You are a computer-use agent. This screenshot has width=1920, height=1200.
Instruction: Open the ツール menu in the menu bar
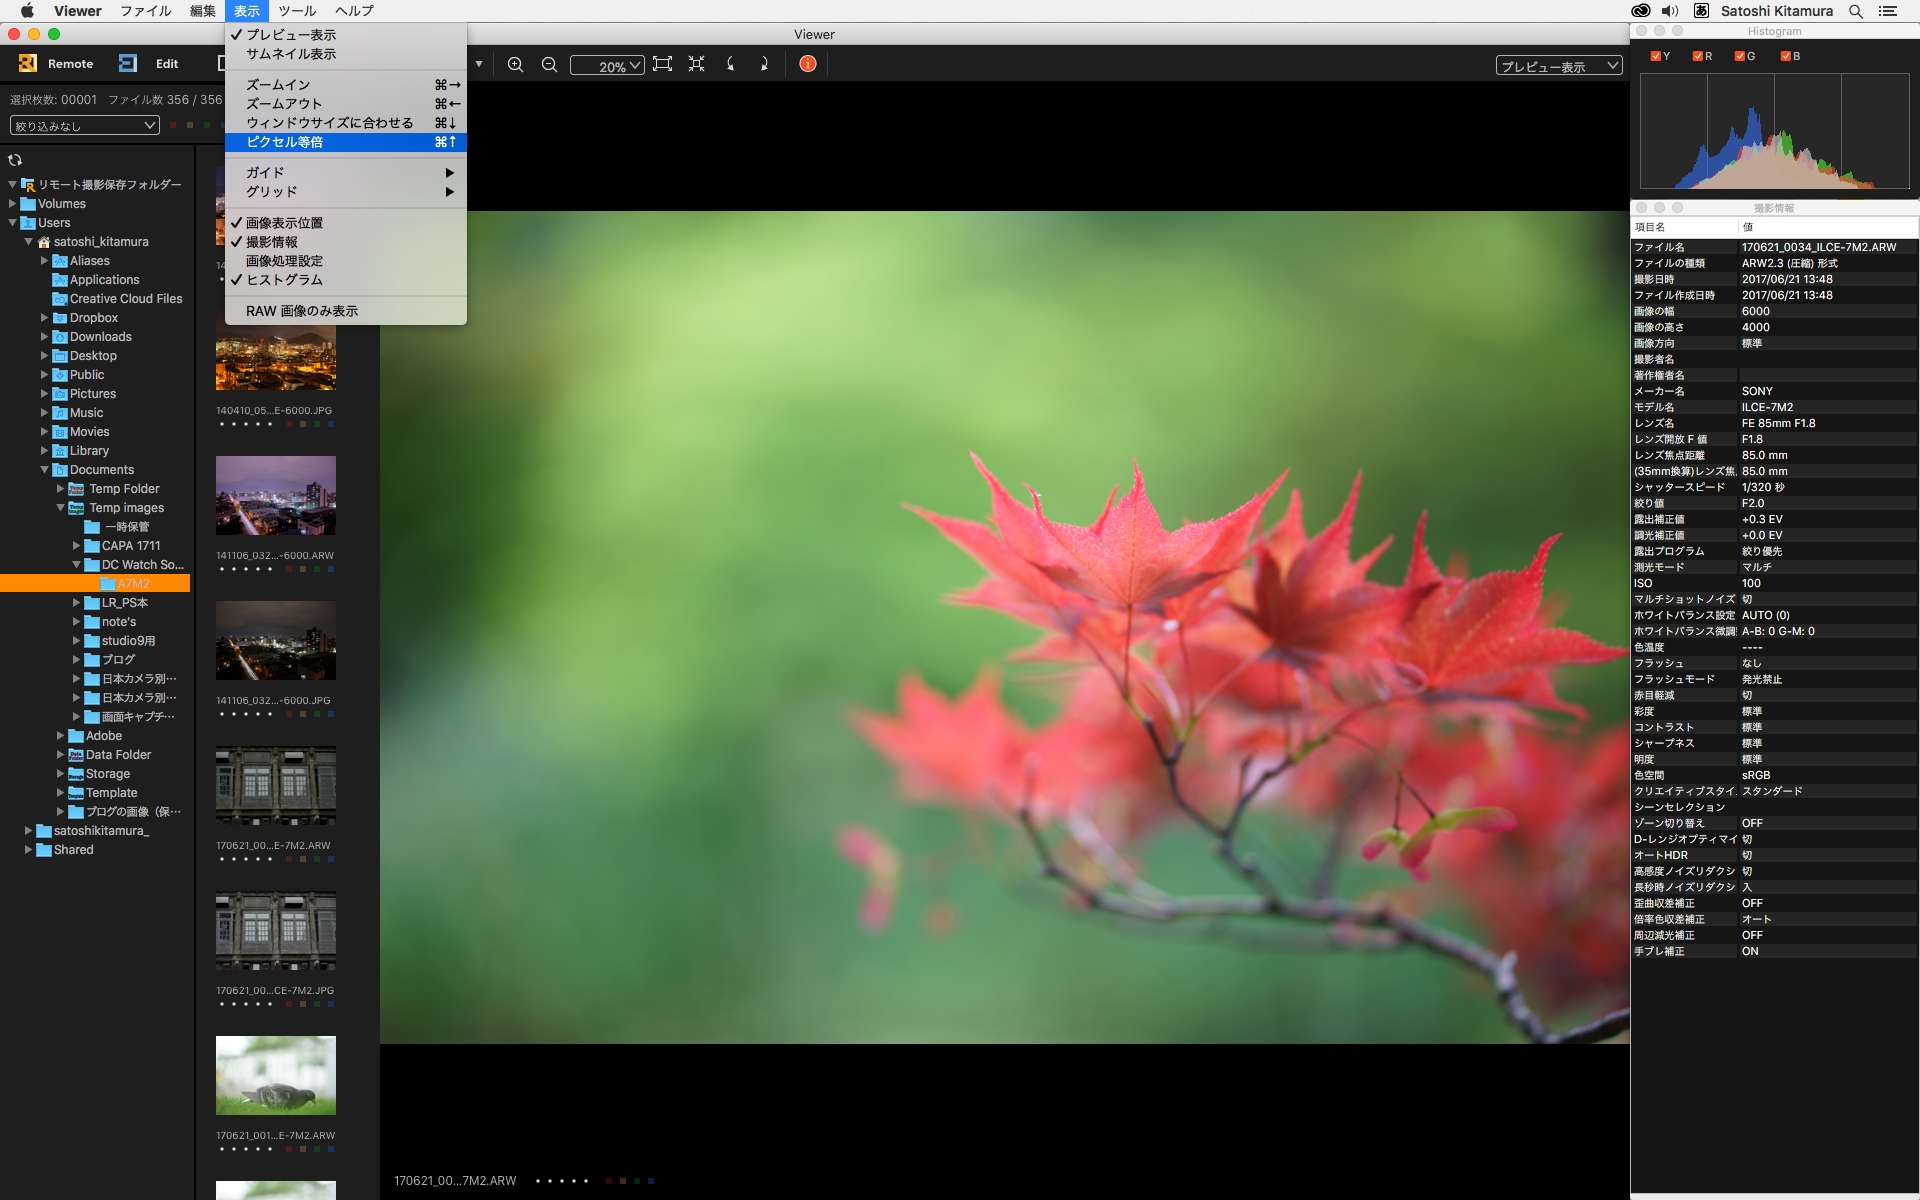coord(297,11)
